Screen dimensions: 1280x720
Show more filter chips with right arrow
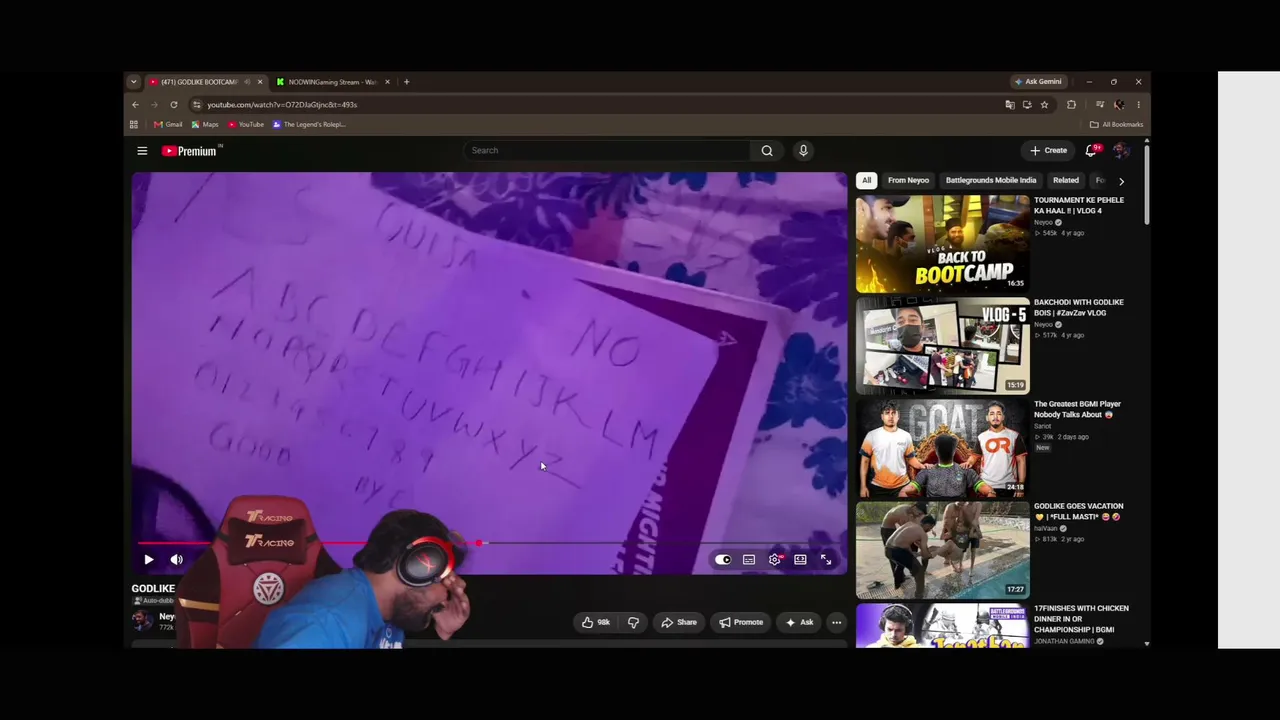(x=1121, y=181)
